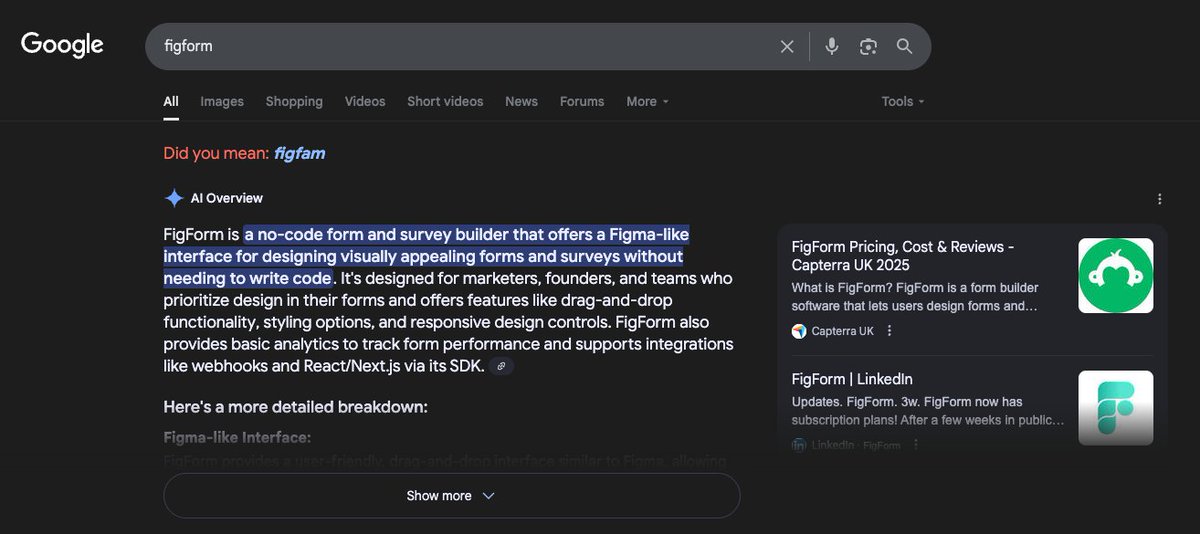Click the 'Figma-like Interface:' subheading

pos(237,438)
